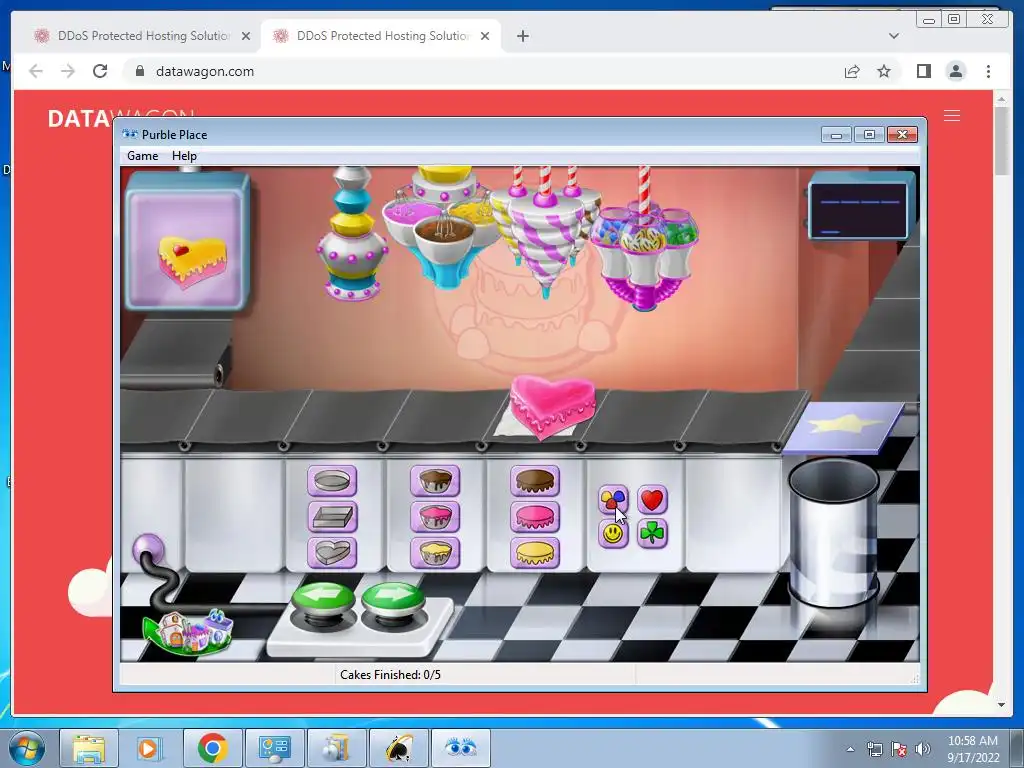Apply the yellow icing button
The width and height of the screenshot is (1024, 768).
(x=535, y=553)
